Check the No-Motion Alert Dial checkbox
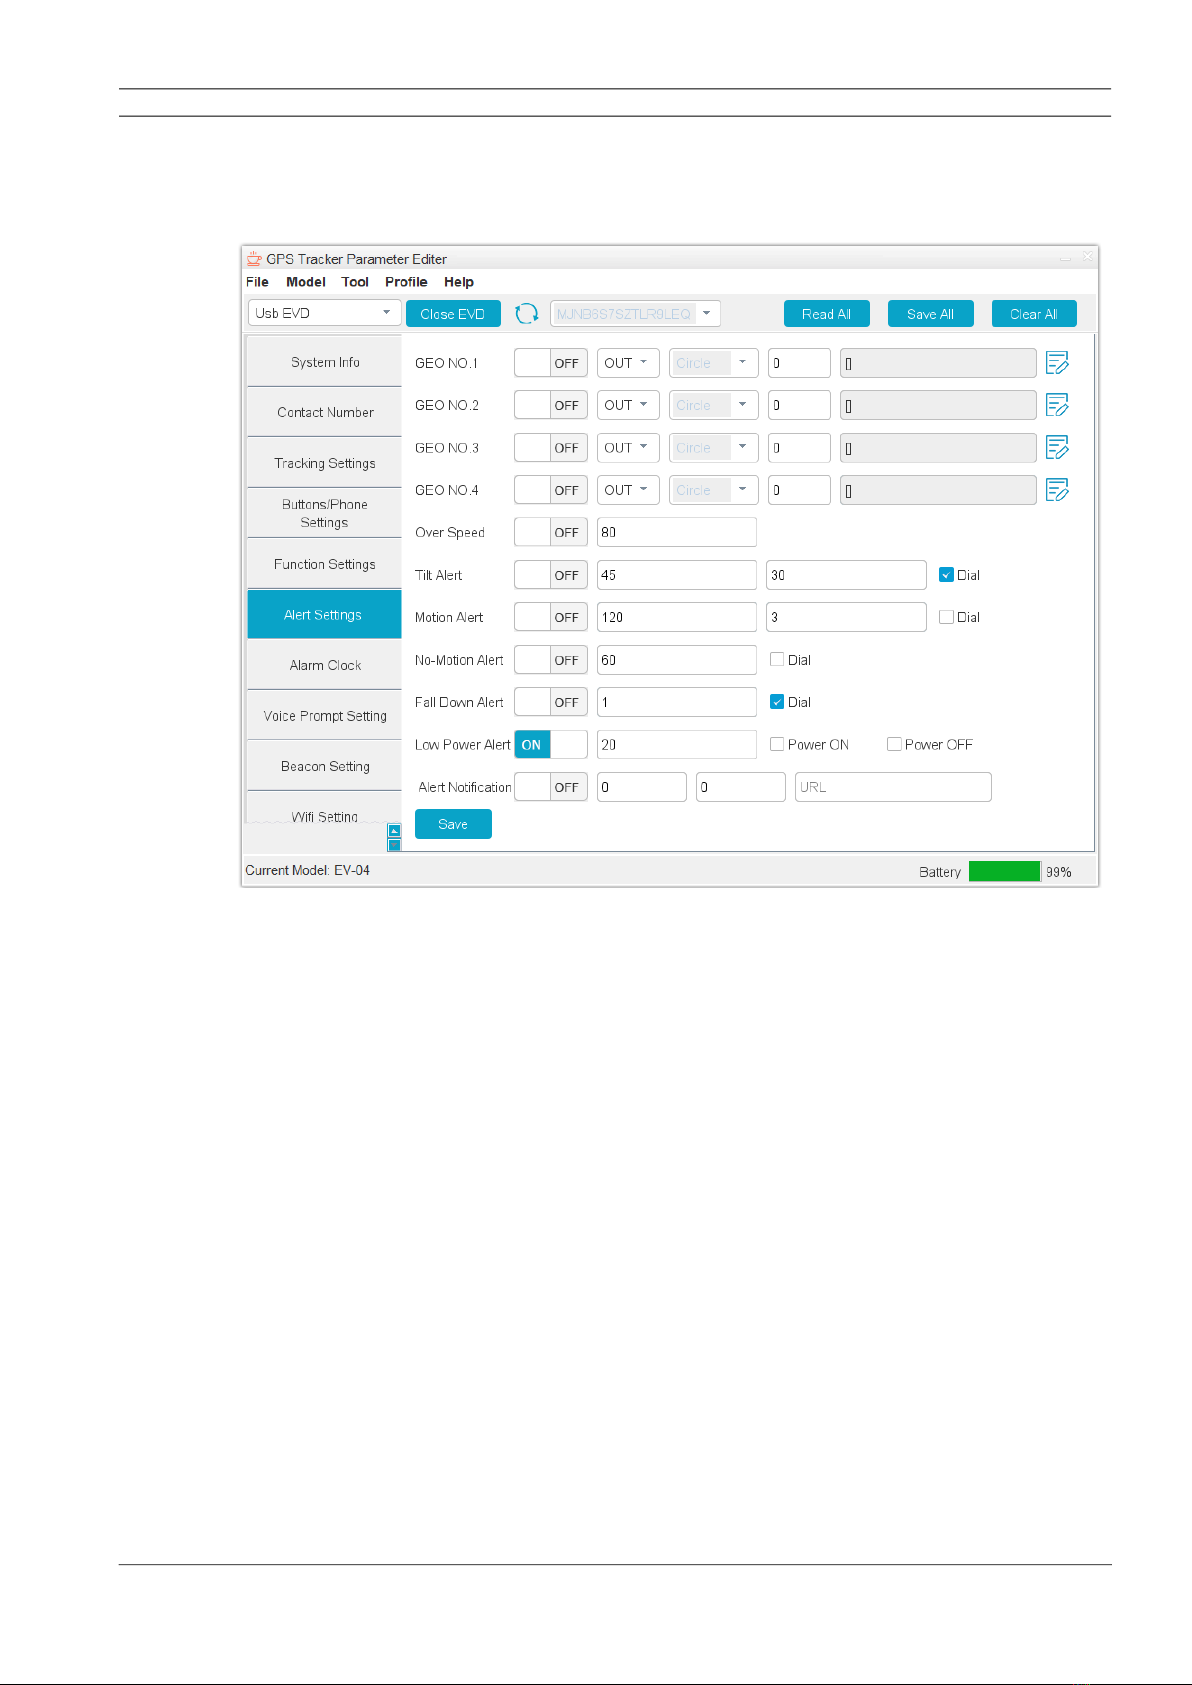1192x1685 pixels. [x=777, y=659]
